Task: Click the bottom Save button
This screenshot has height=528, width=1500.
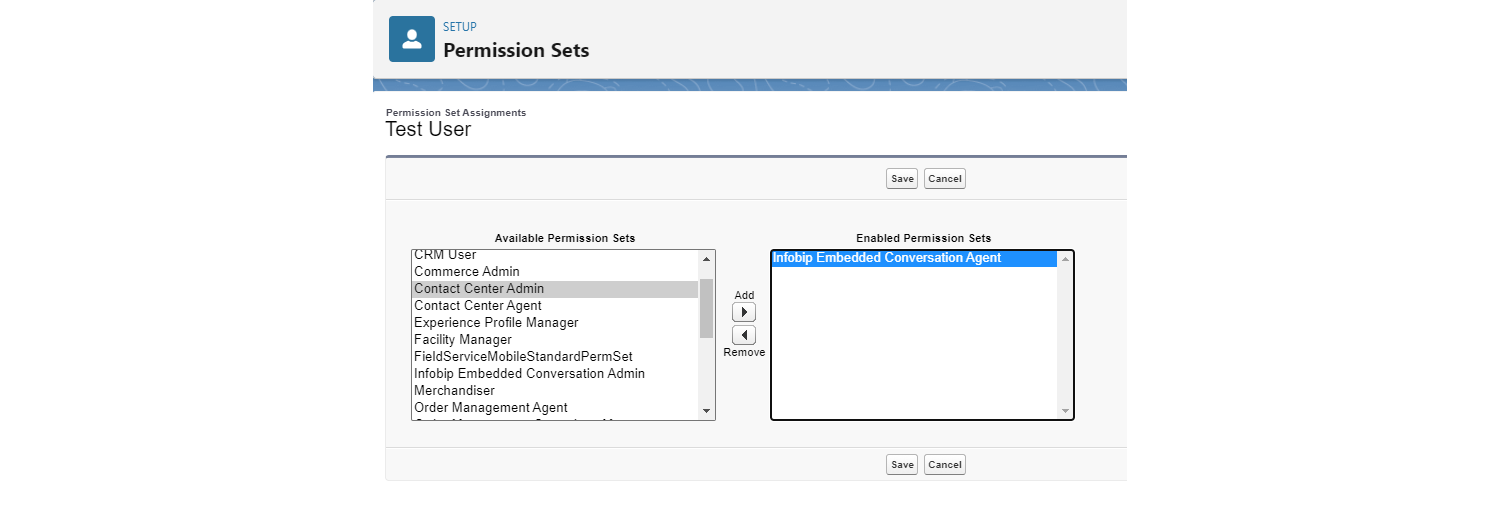Action: click(x=902, y=465)
